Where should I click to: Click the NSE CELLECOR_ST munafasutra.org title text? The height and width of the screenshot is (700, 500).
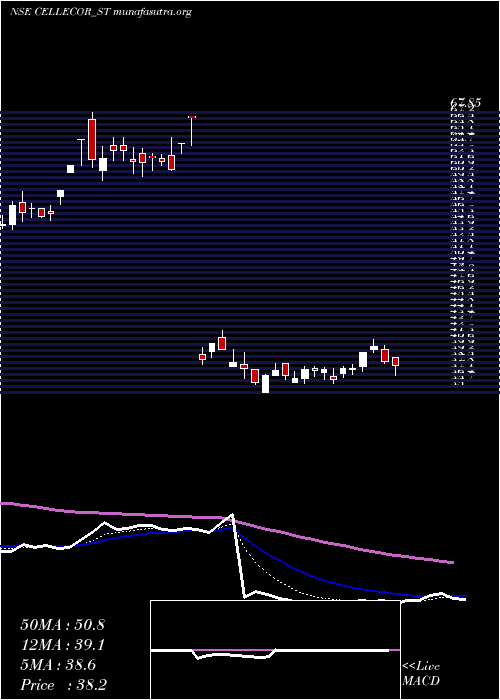pyautogui.click(x=101, y=12)
